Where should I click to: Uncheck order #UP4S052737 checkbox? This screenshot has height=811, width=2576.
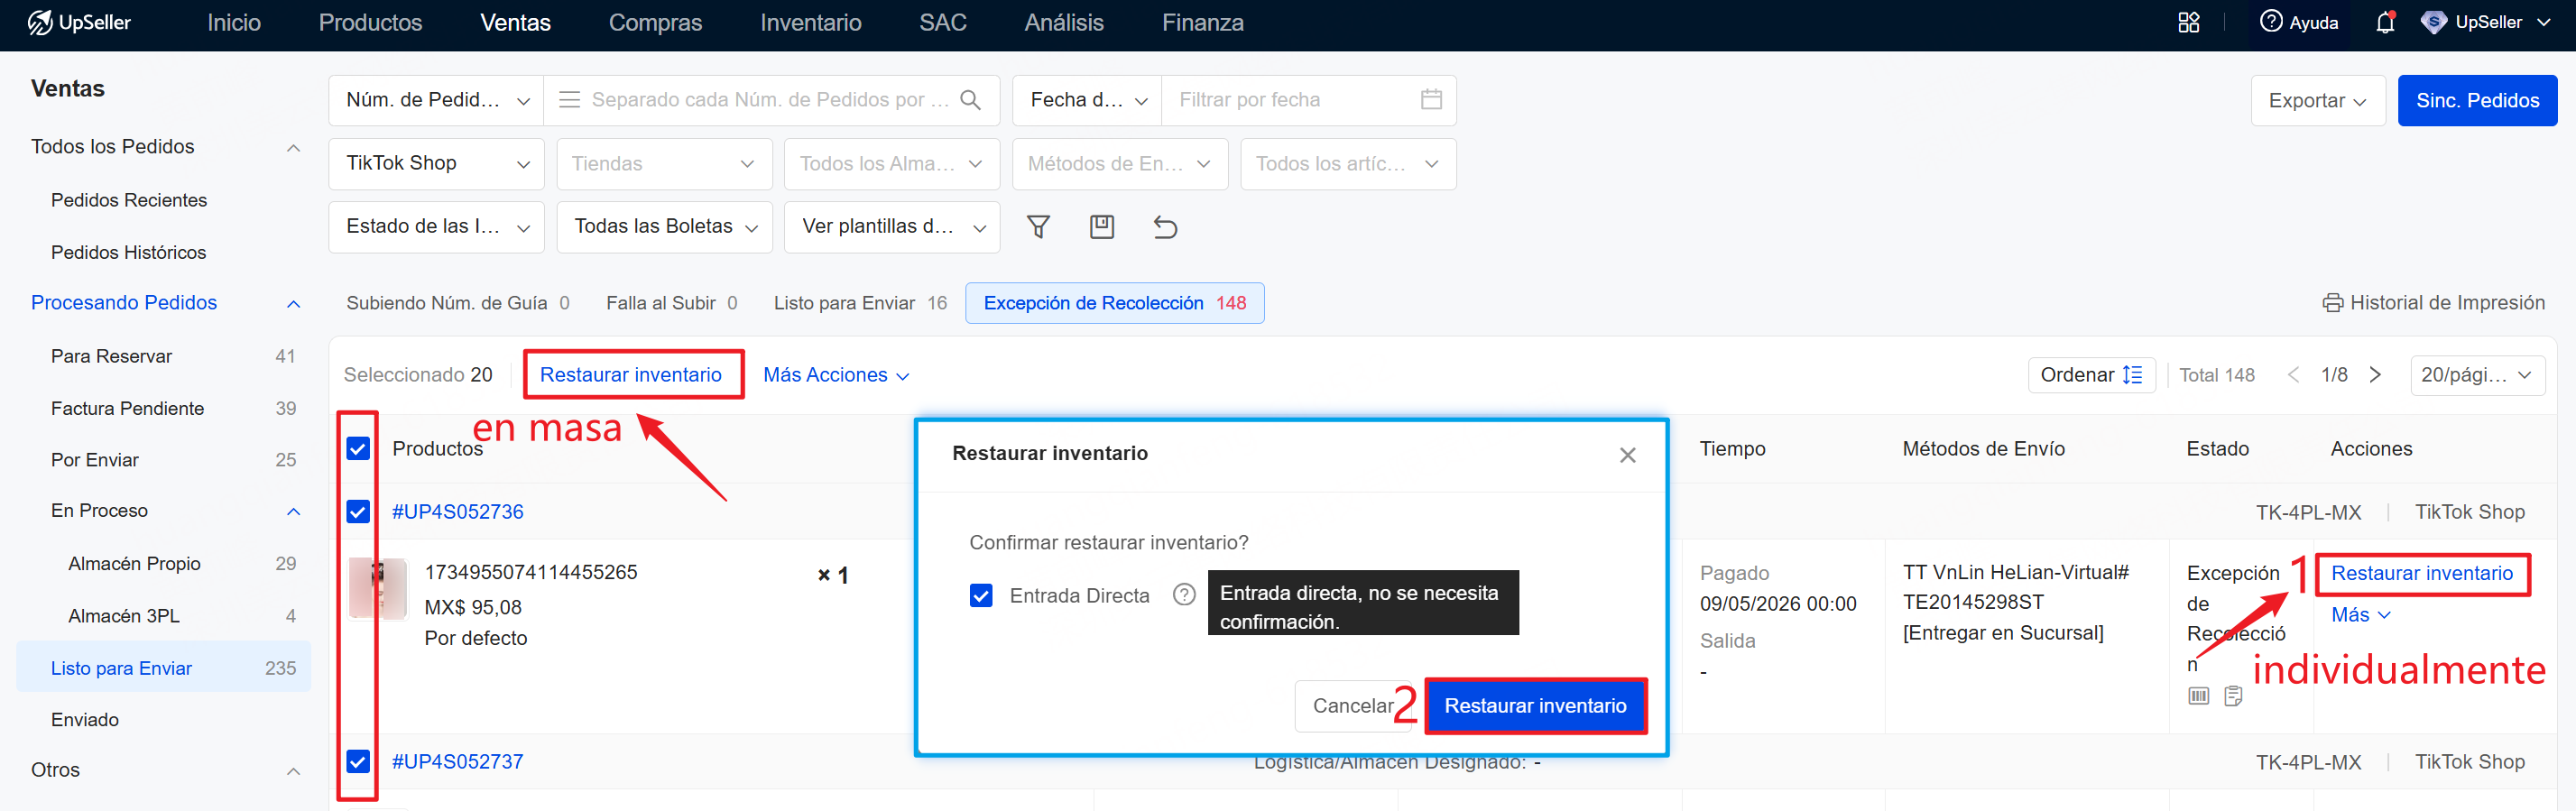click(358, 762)
